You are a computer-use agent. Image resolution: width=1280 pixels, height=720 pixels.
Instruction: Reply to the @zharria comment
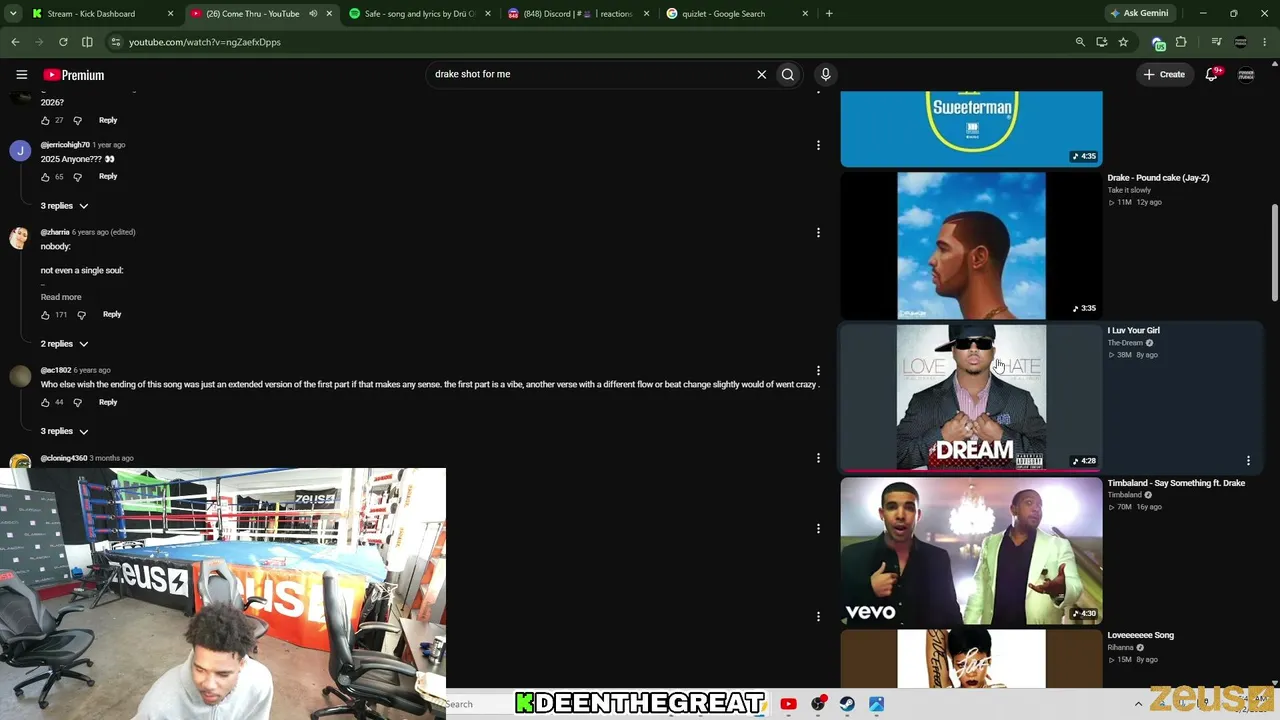[x=112, y=314]
